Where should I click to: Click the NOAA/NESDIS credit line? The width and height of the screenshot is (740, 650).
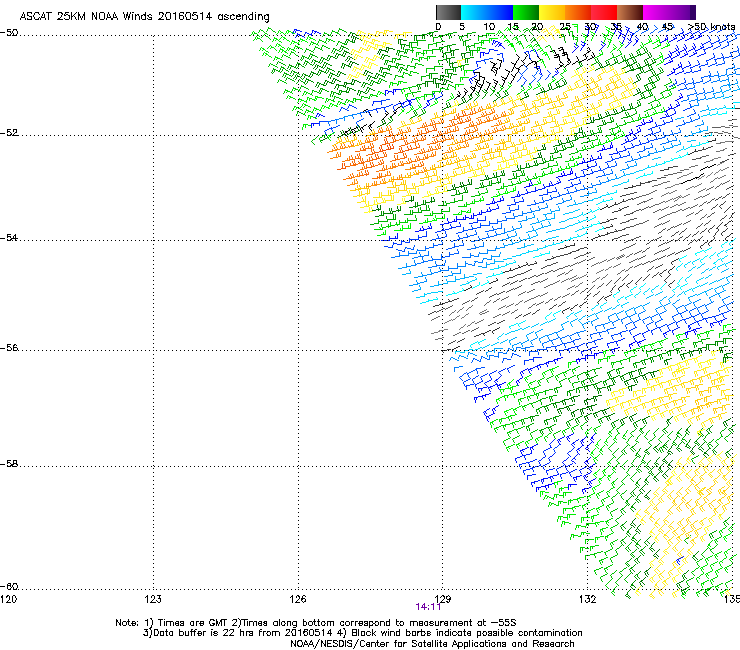pos(432,644)
